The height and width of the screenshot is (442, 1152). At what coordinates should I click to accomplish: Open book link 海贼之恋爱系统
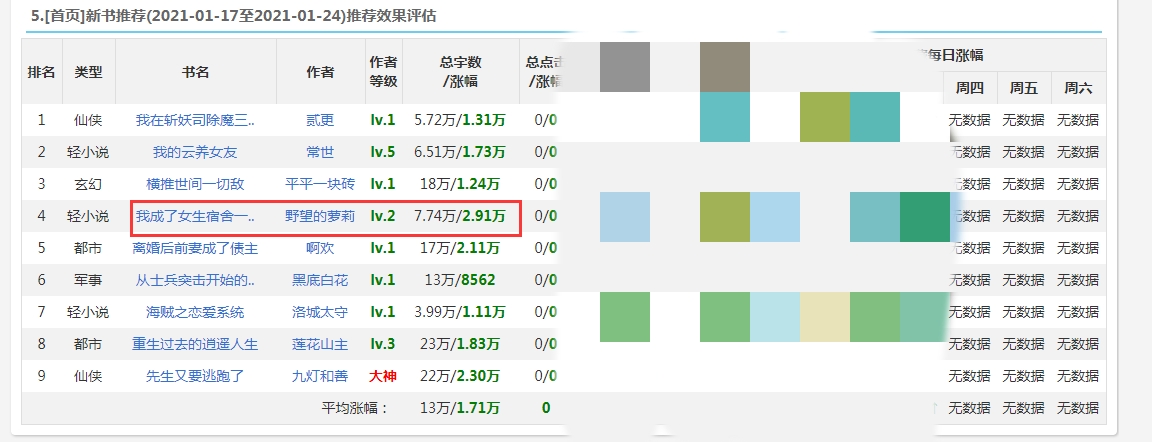point(195,312)
